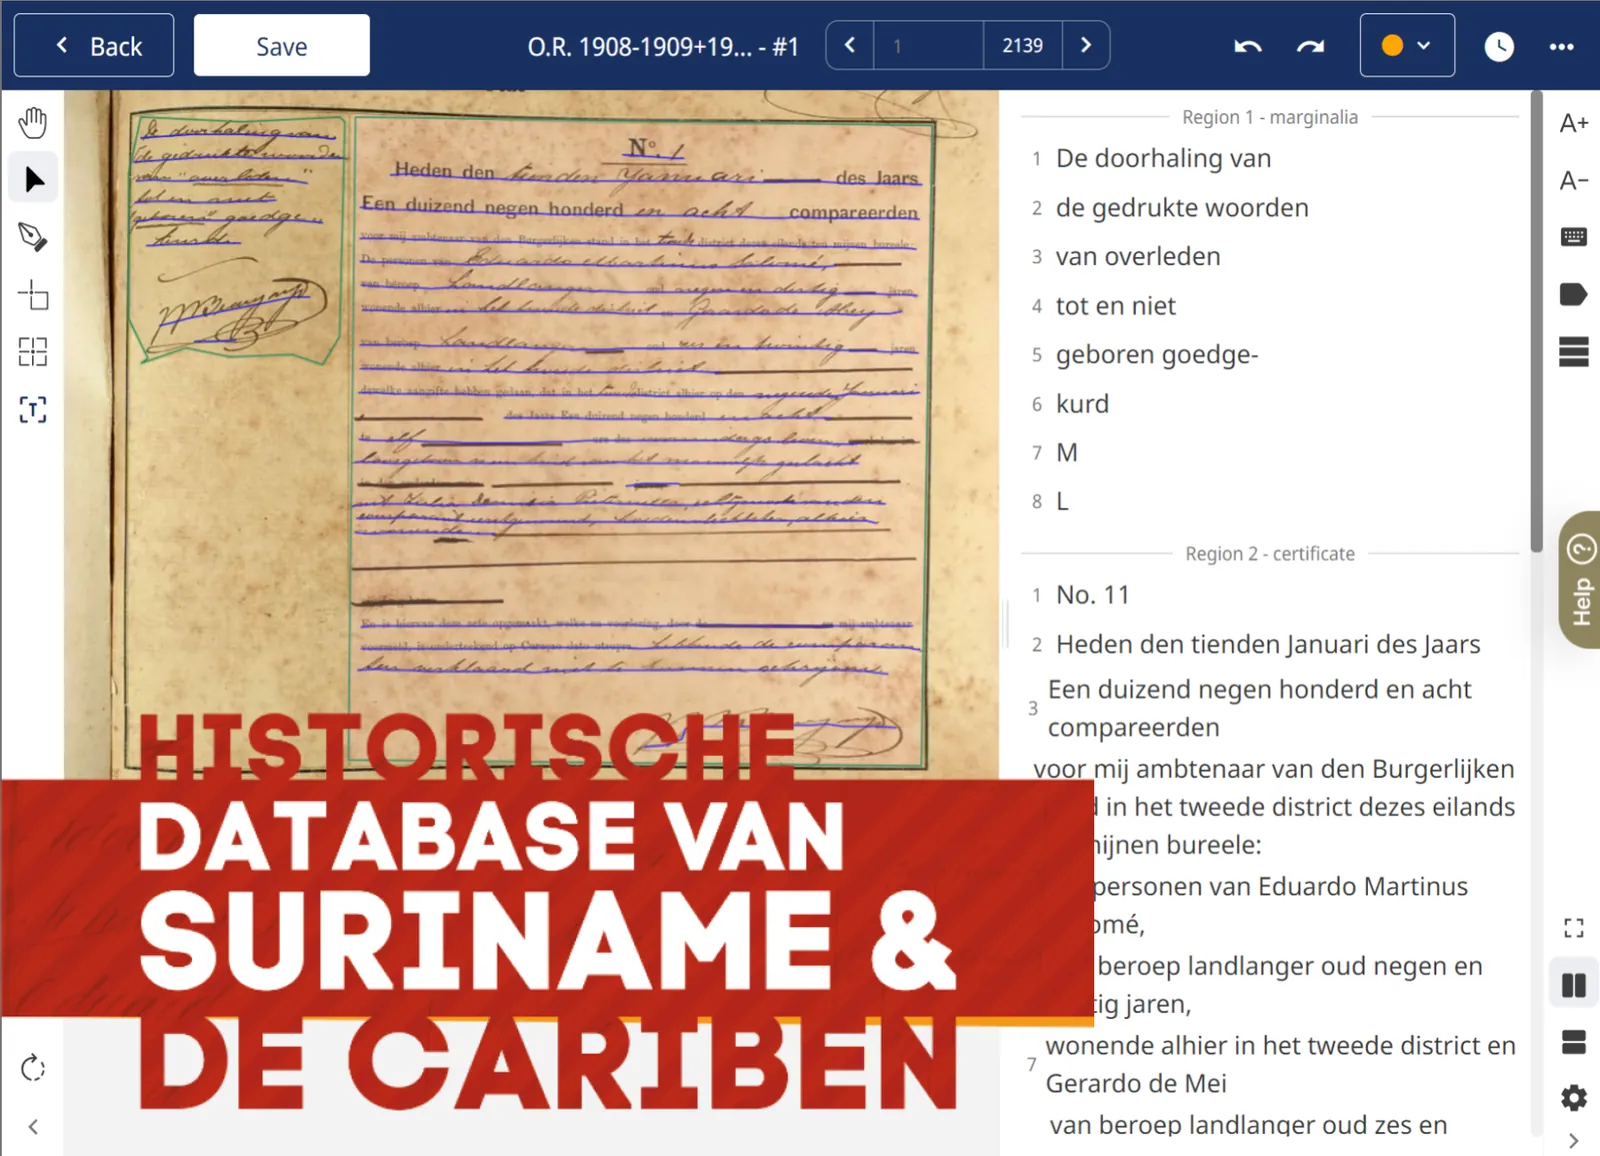Click transcription line 'tot en niet'

click(x=1116, y=305)
